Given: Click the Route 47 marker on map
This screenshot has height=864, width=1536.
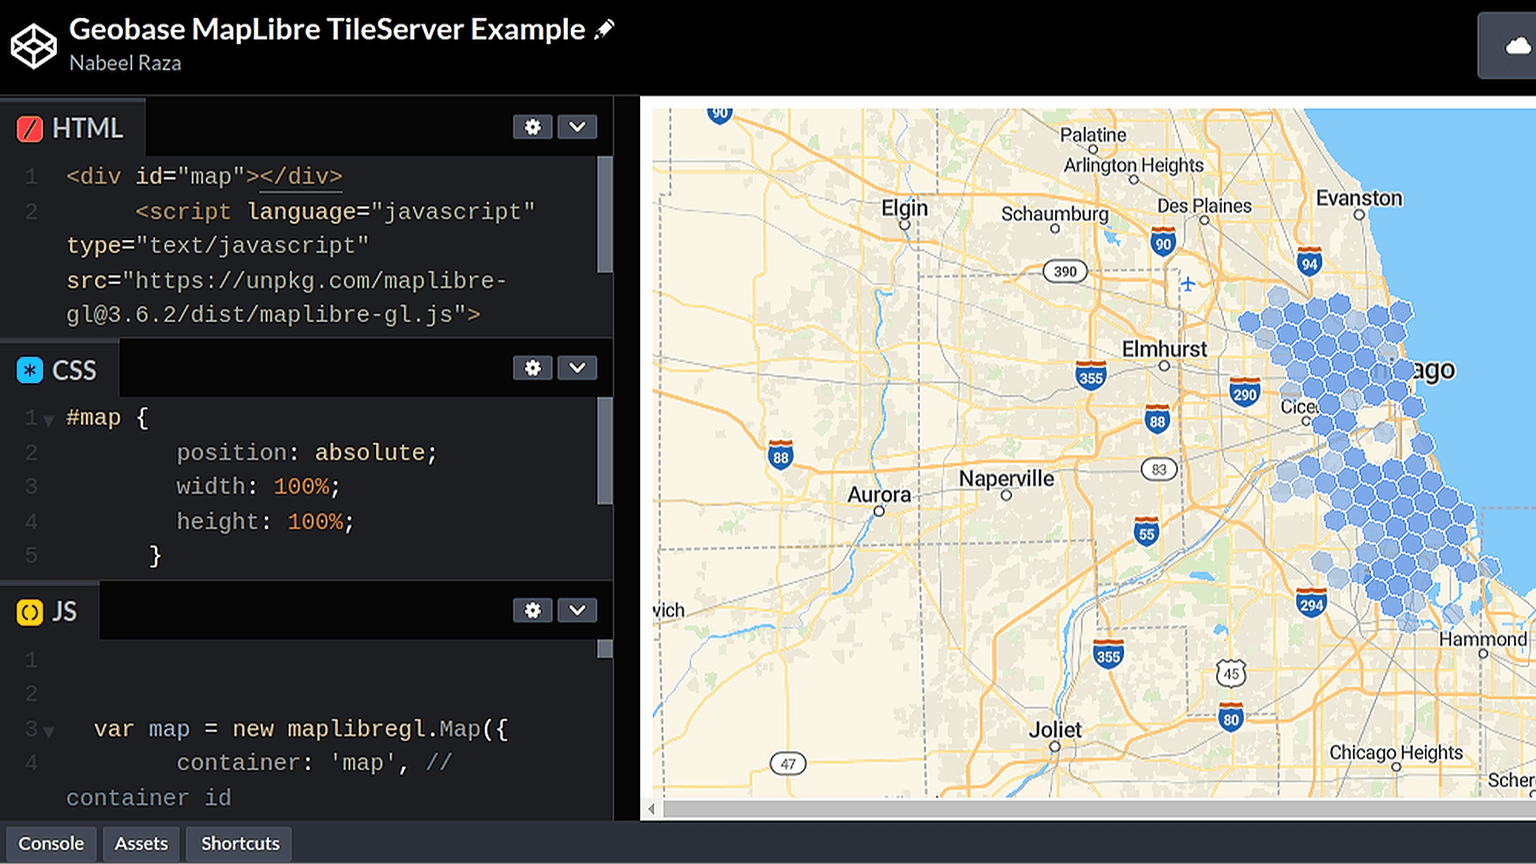Looking at the screenshot, I should coord(788,764).
